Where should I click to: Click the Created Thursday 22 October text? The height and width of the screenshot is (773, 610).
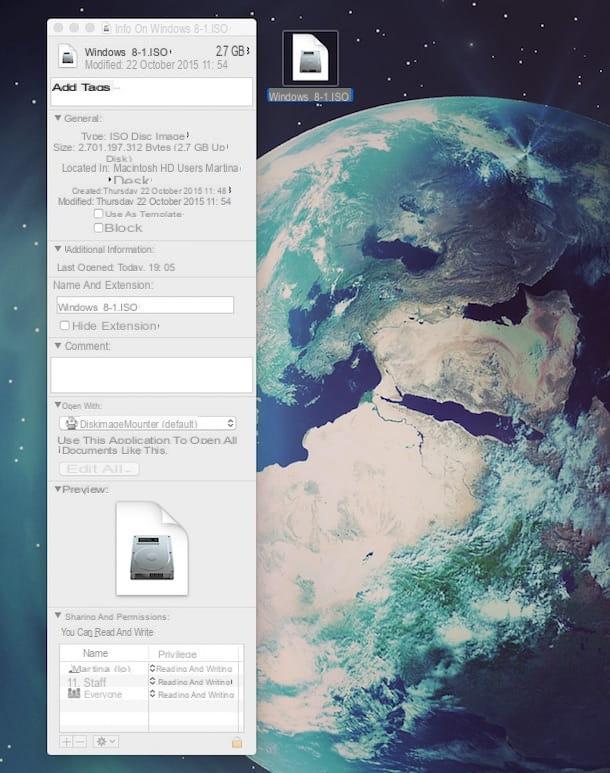(149, 190)
